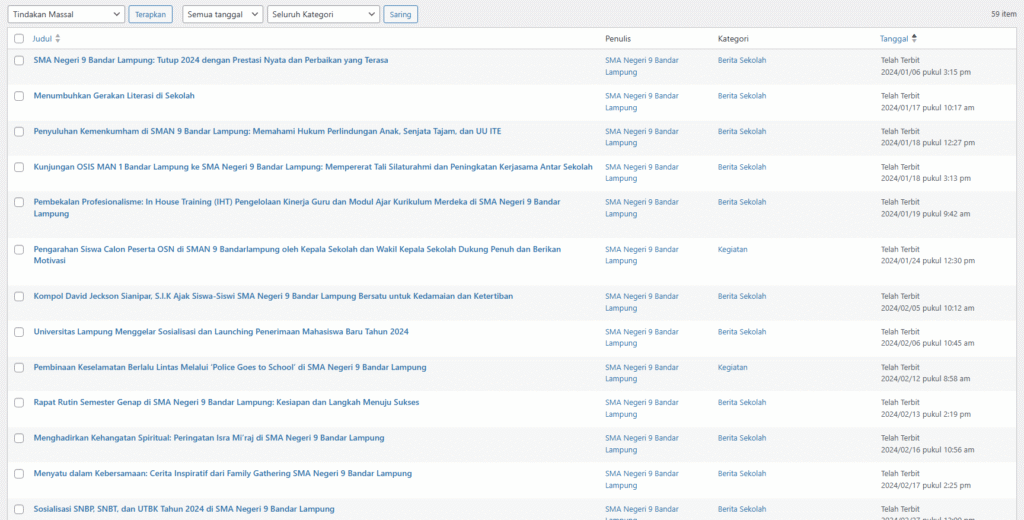This screenshot has height=520, width=1024.
Task: Click the Terapkan button
Action: tap(150, 14)
